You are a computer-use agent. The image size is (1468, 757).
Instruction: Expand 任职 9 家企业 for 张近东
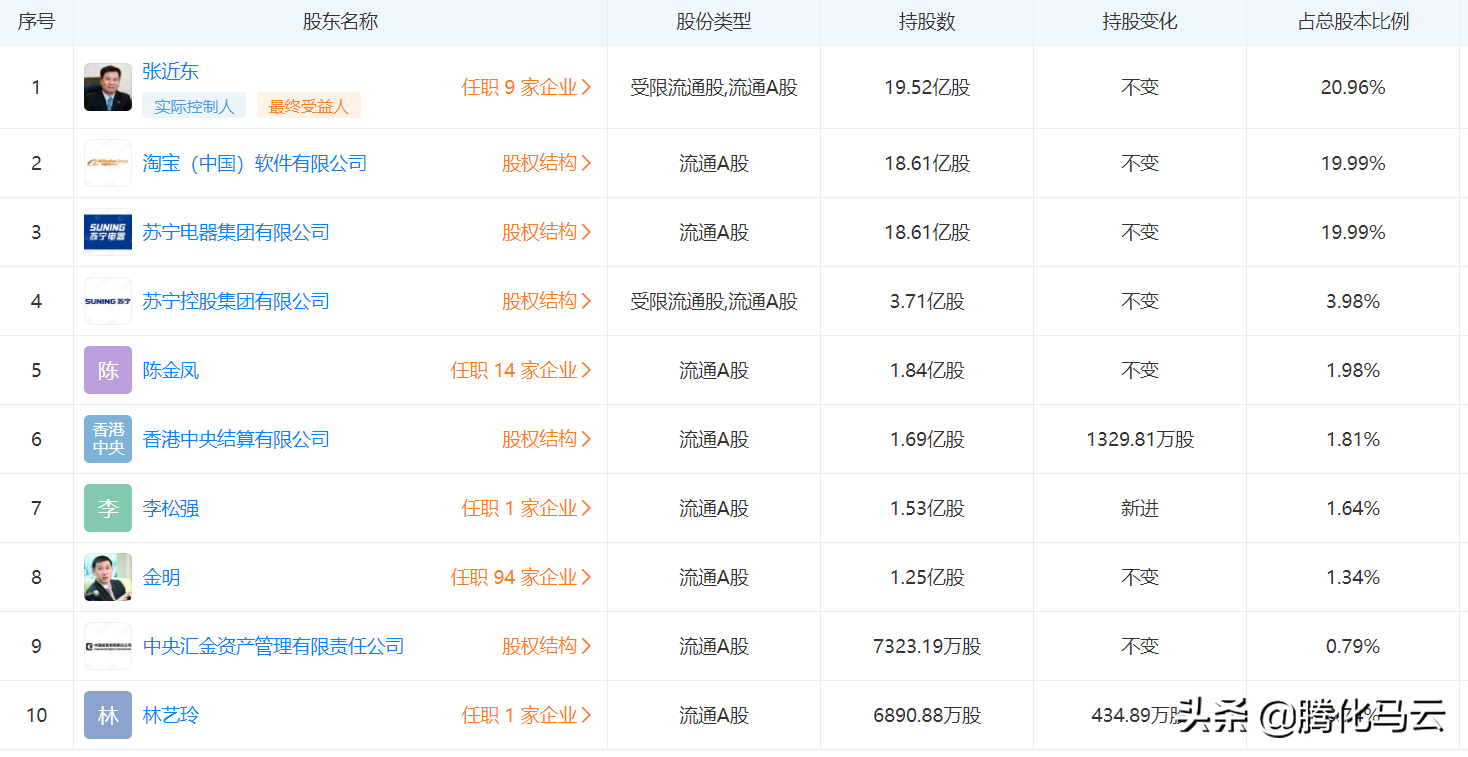[x=526, y=87]
